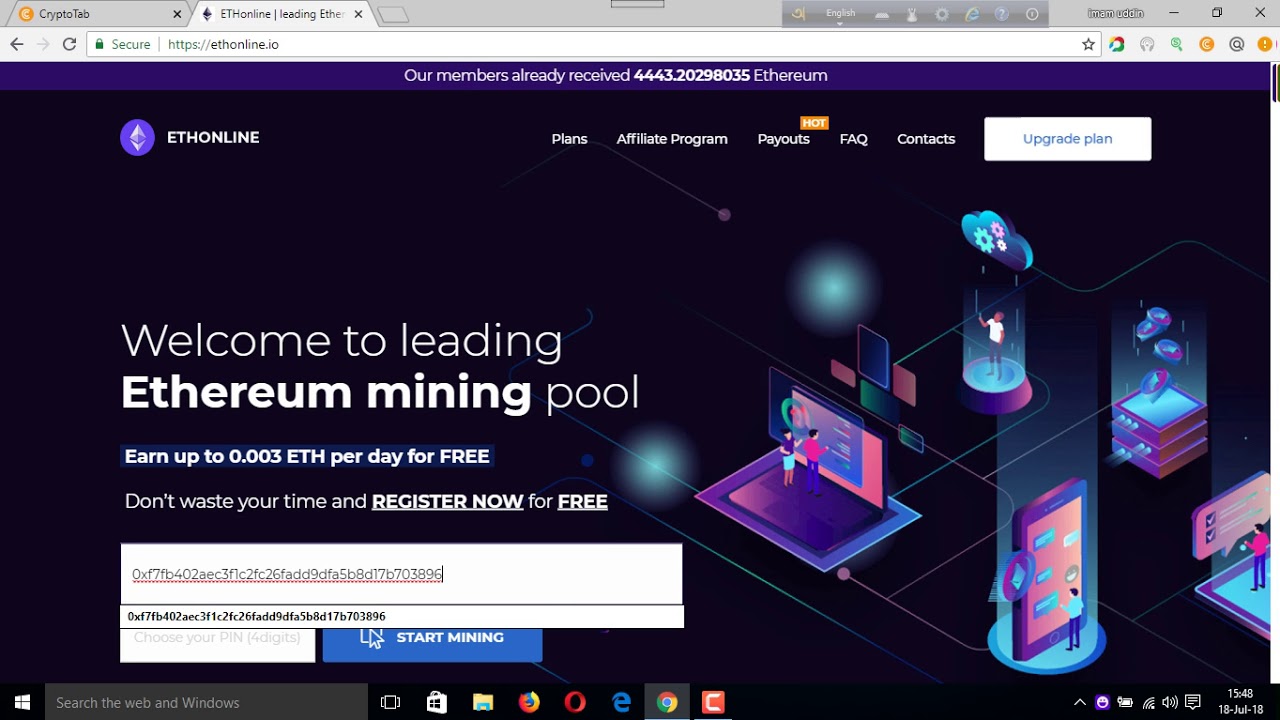Click the Choose your PIN field

[x=217, y=641]
